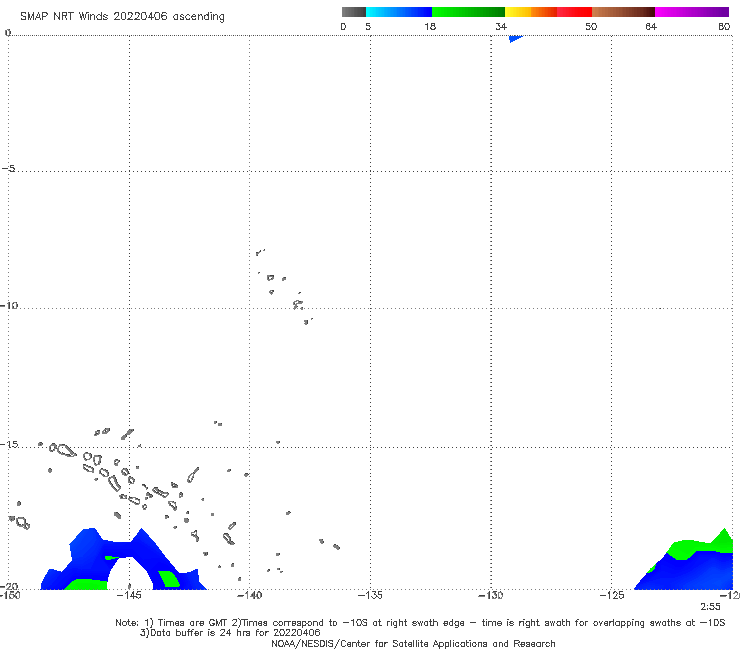Click the green wind patch in the bottom-right swath

click(x=684, y=548)
